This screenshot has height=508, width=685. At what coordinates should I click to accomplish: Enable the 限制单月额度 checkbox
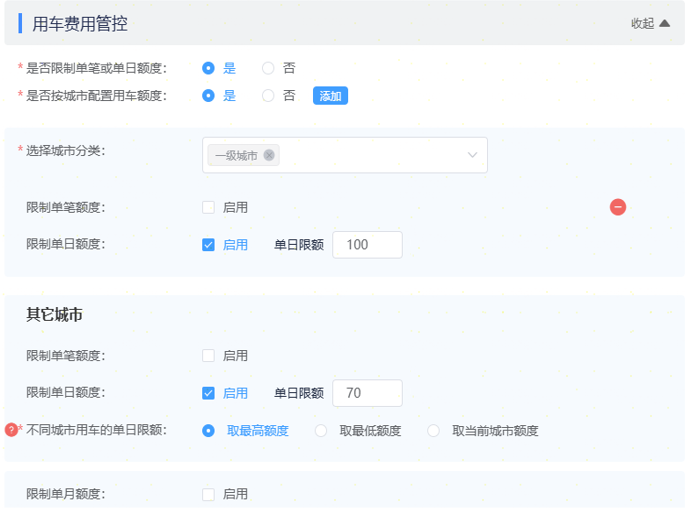pos(209,494)
